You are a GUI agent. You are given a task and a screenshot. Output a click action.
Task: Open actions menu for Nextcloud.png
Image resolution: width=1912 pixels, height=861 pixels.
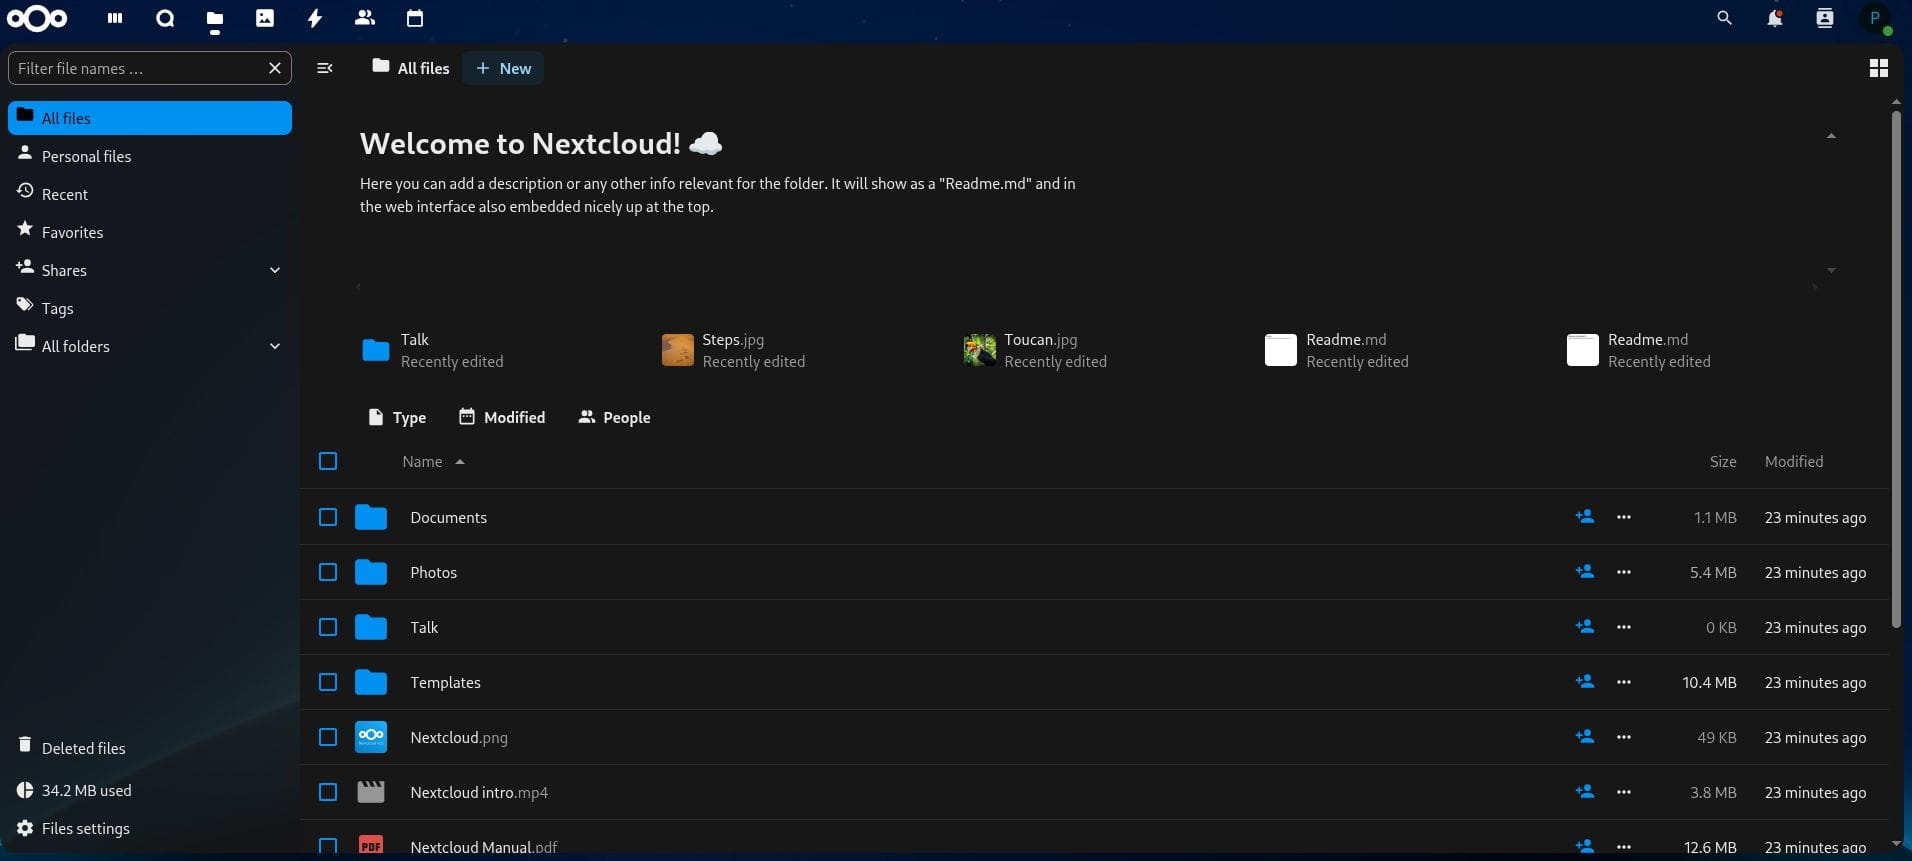pyautogui.click(x=1624, y=737)
